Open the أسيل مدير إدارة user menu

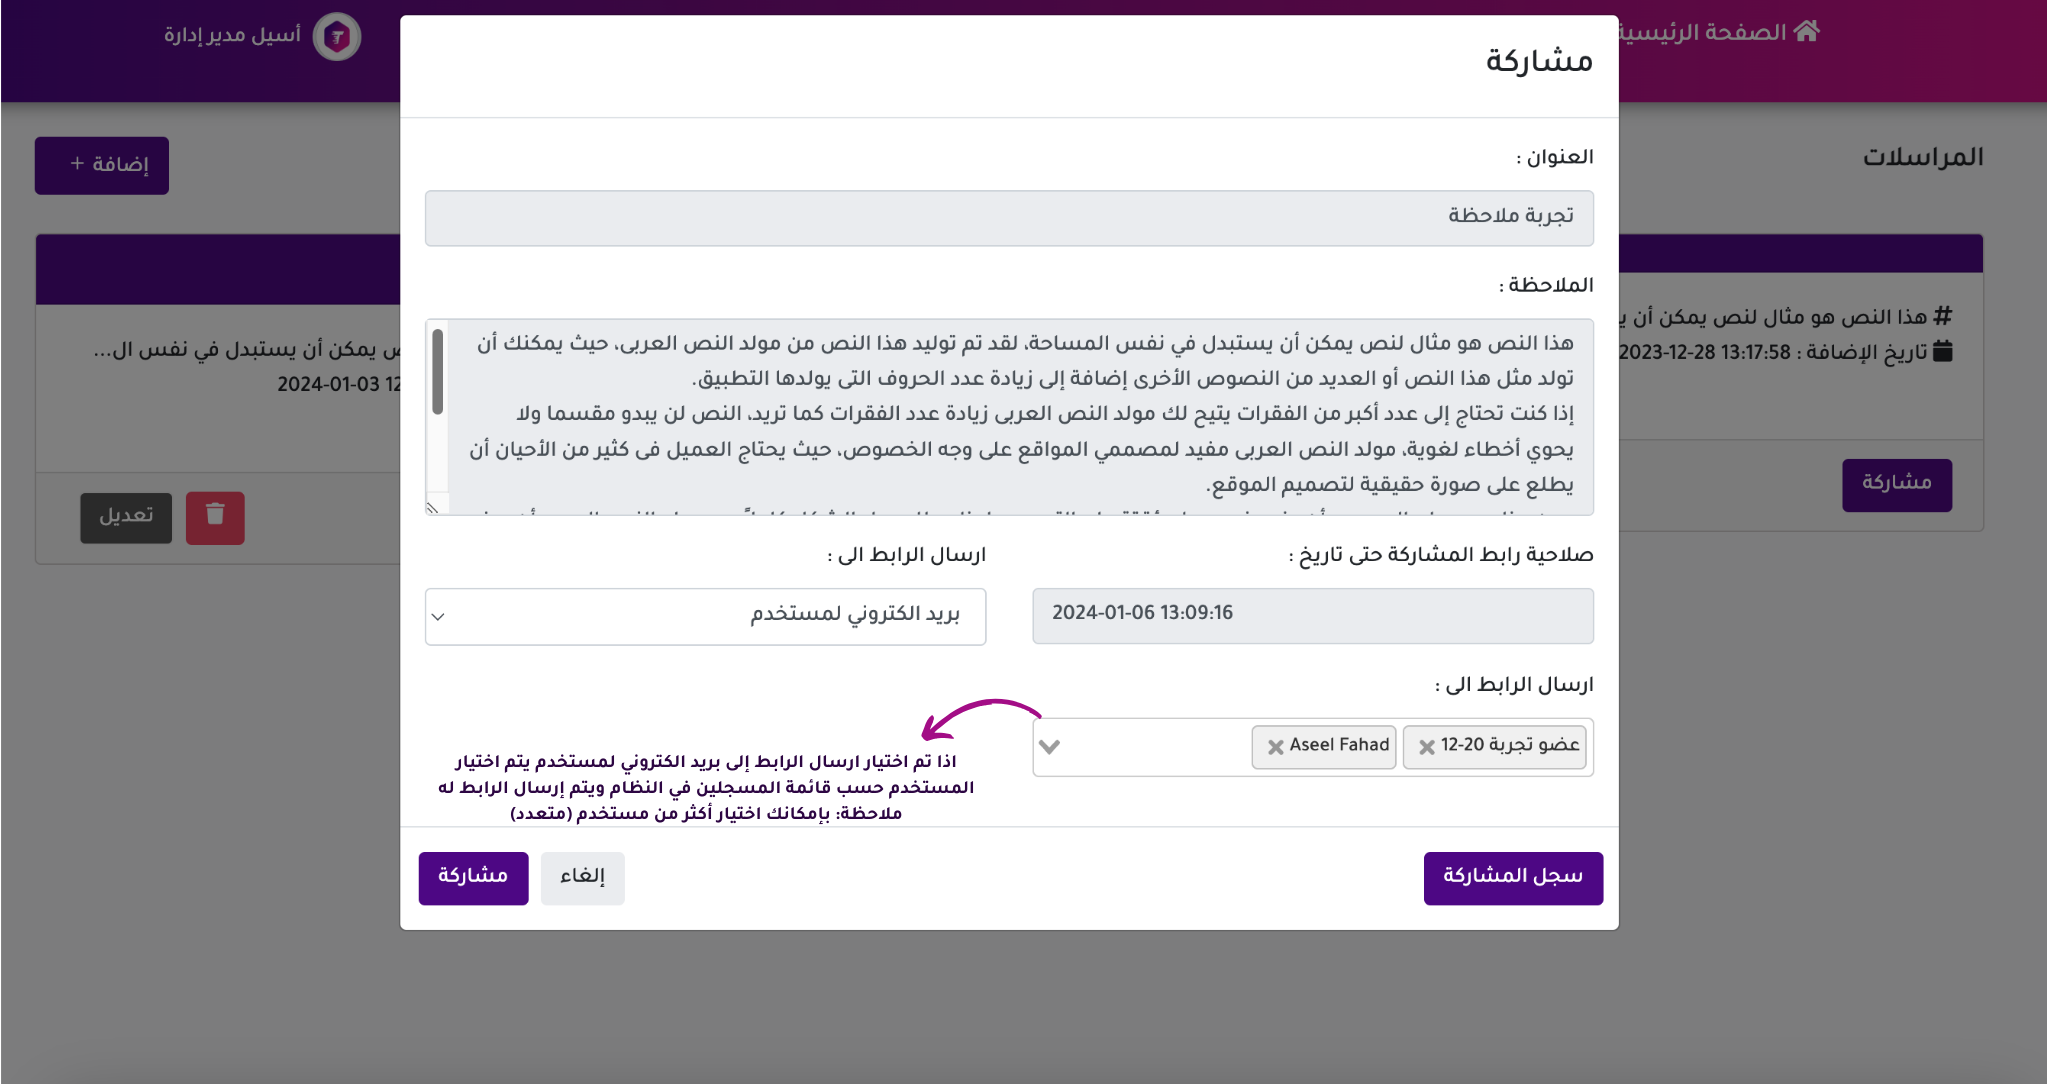232,36
